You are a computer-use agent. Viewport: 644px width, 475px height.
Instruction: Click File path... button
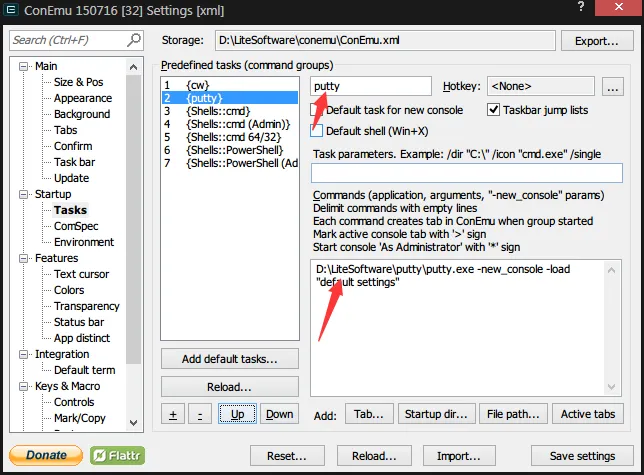pyautogui.click(x=513, y=414)
